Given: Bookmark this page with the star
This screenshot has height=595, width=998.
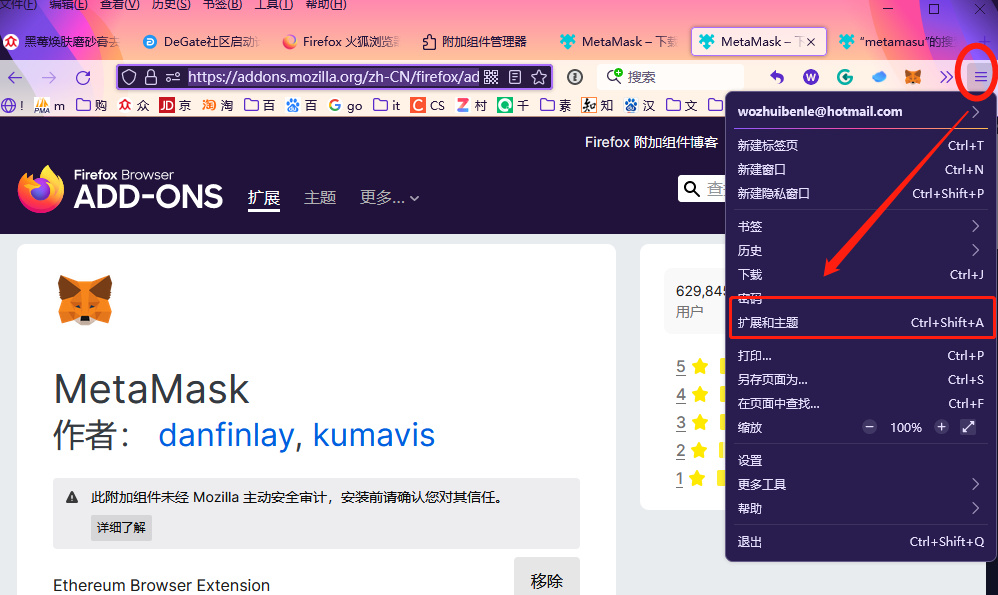Looking at the screenshot, I should tap(539, 77).
